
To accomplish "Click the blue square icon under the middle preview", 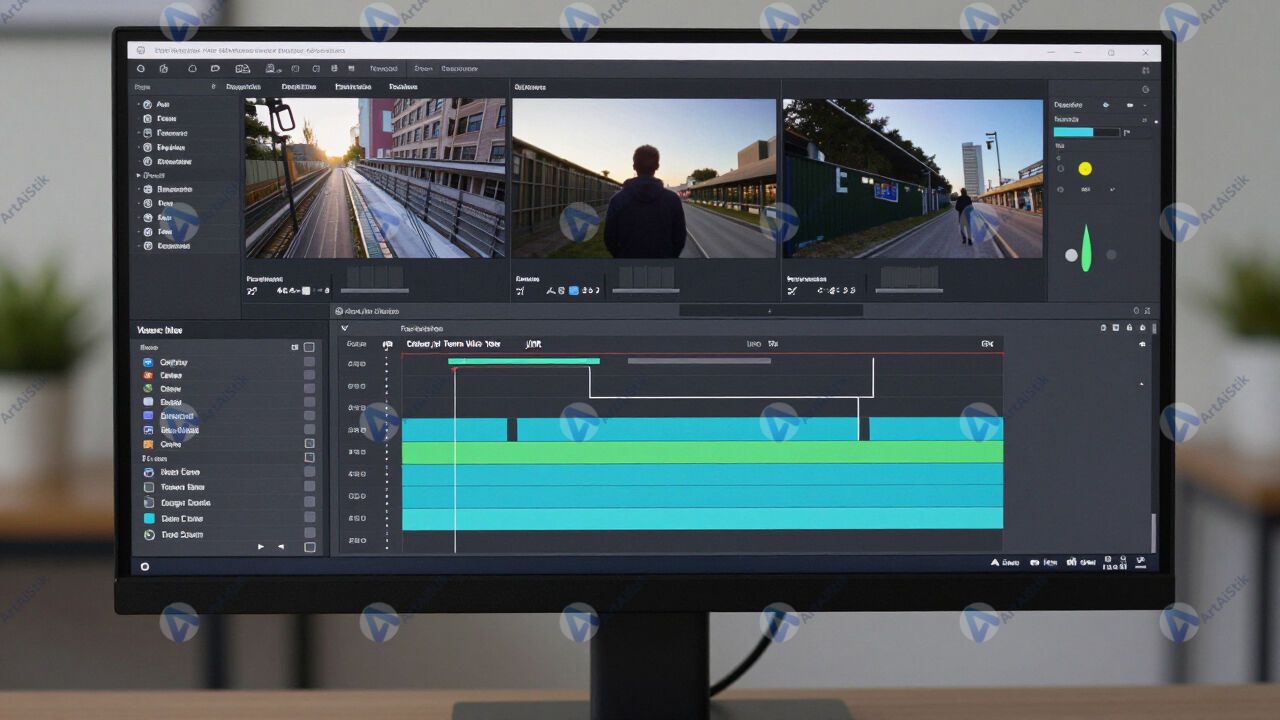I will point(573,291).
